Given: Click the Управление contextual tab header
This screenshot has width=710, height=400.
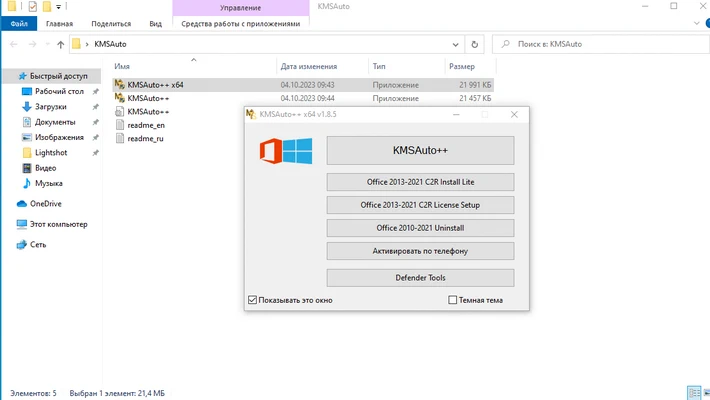Looking at the screenshot, I should tap(240, 8).
